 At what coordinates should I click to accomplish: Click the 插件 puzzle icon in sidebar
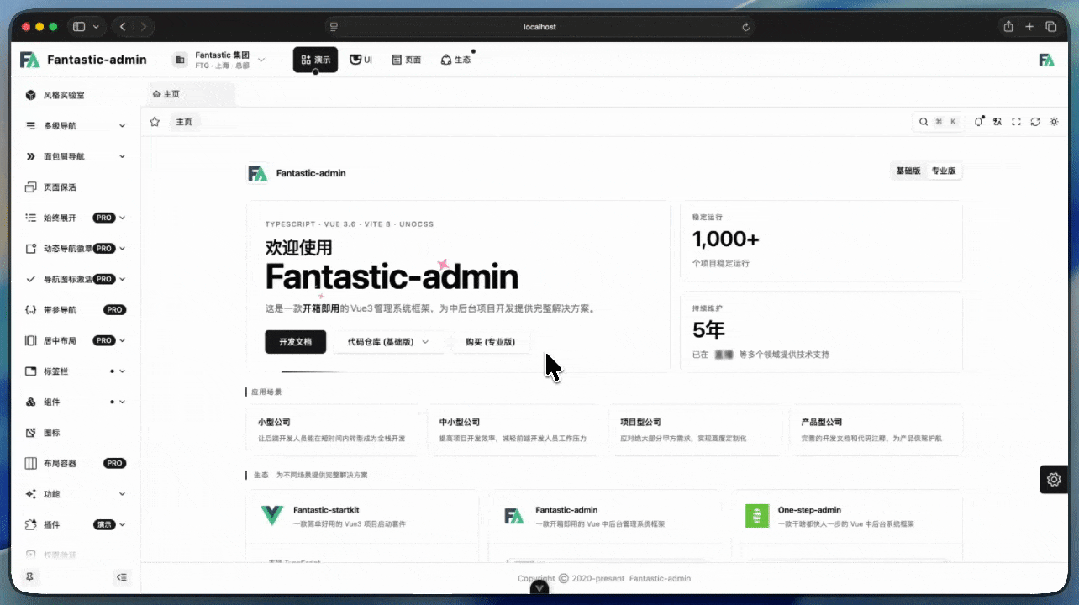pyautogui.click(x=30, y=524)
